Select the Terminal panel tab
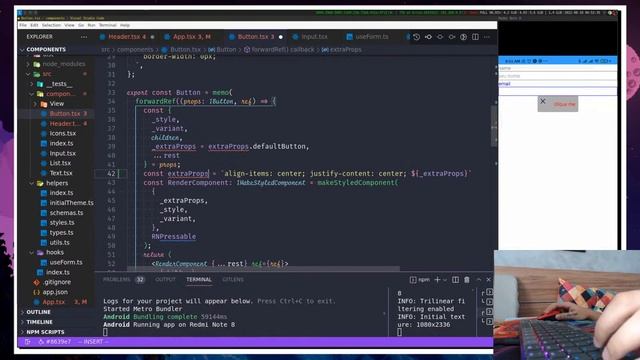 [x=199, y=280]
